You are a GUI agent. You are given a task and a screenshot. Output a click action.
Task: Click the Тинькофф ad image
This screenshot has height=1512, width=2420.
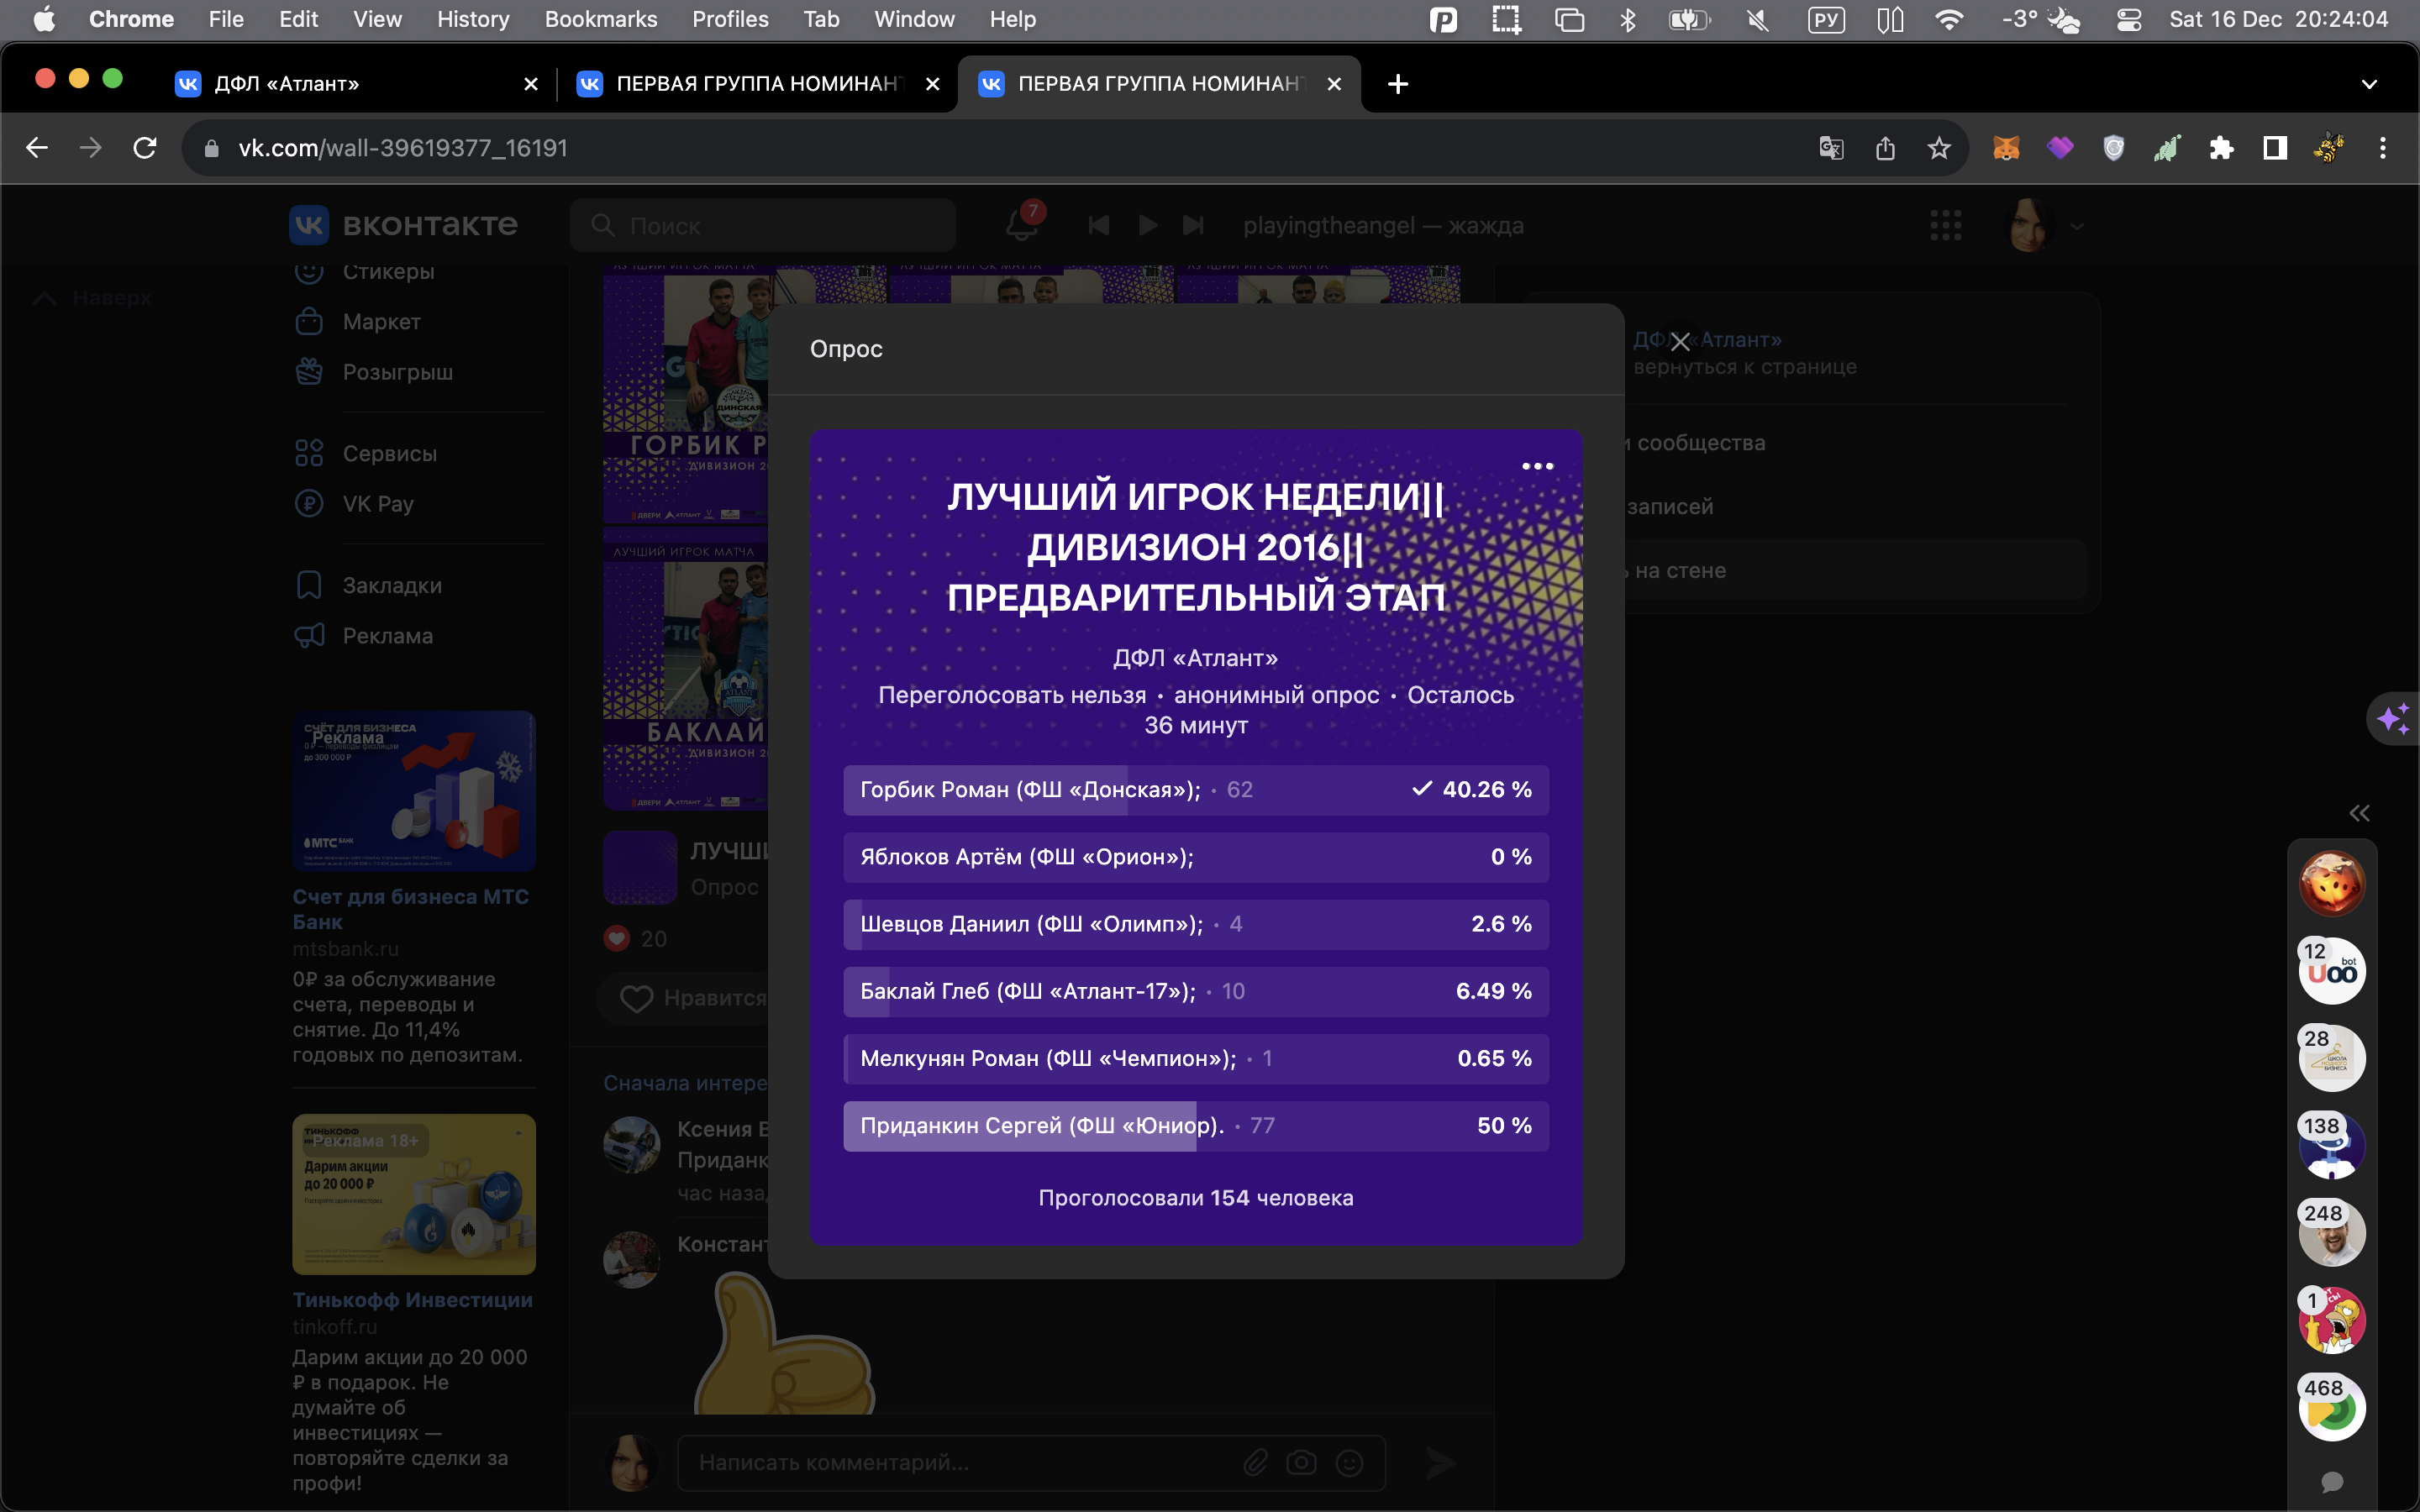pyautogui.click(x=414, y=1194)
